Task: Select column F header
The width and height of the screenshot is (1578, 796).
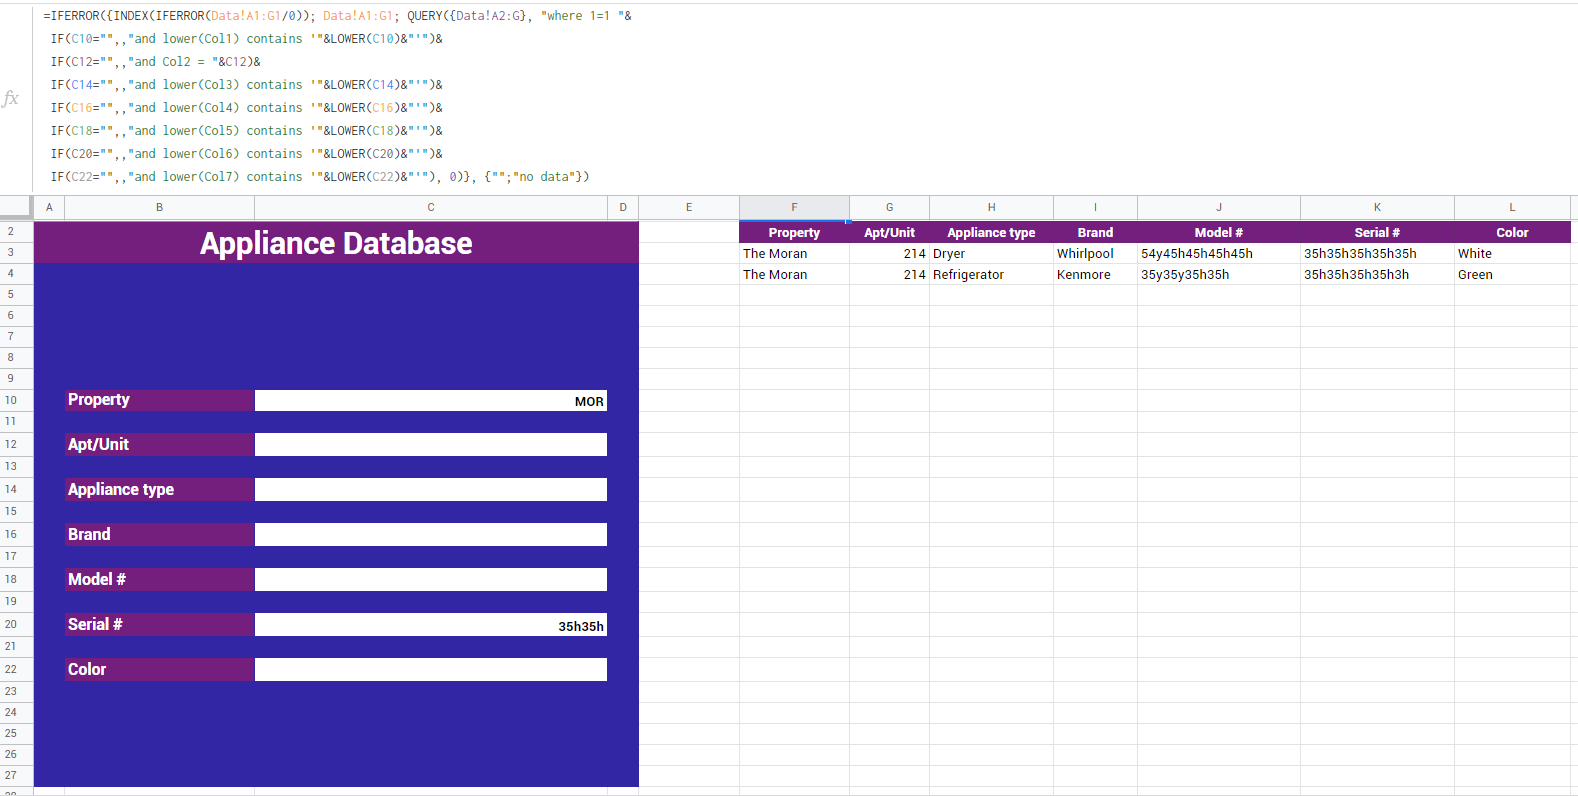Action: pyautogui.click(x=794, y=207)
